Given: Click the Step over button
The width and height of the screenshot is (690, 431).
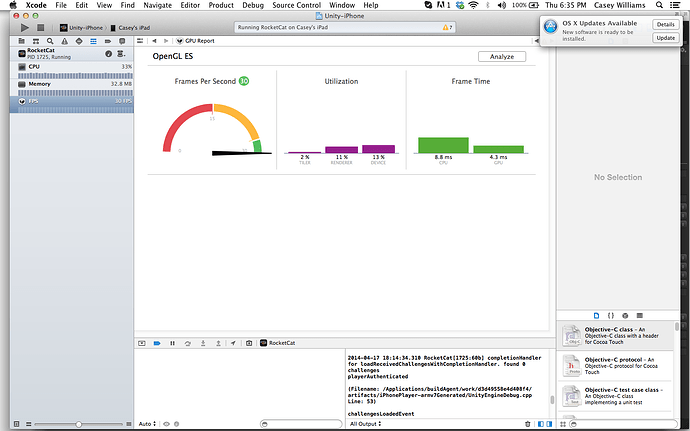Looking at the screenshot, I should (188, 343).
